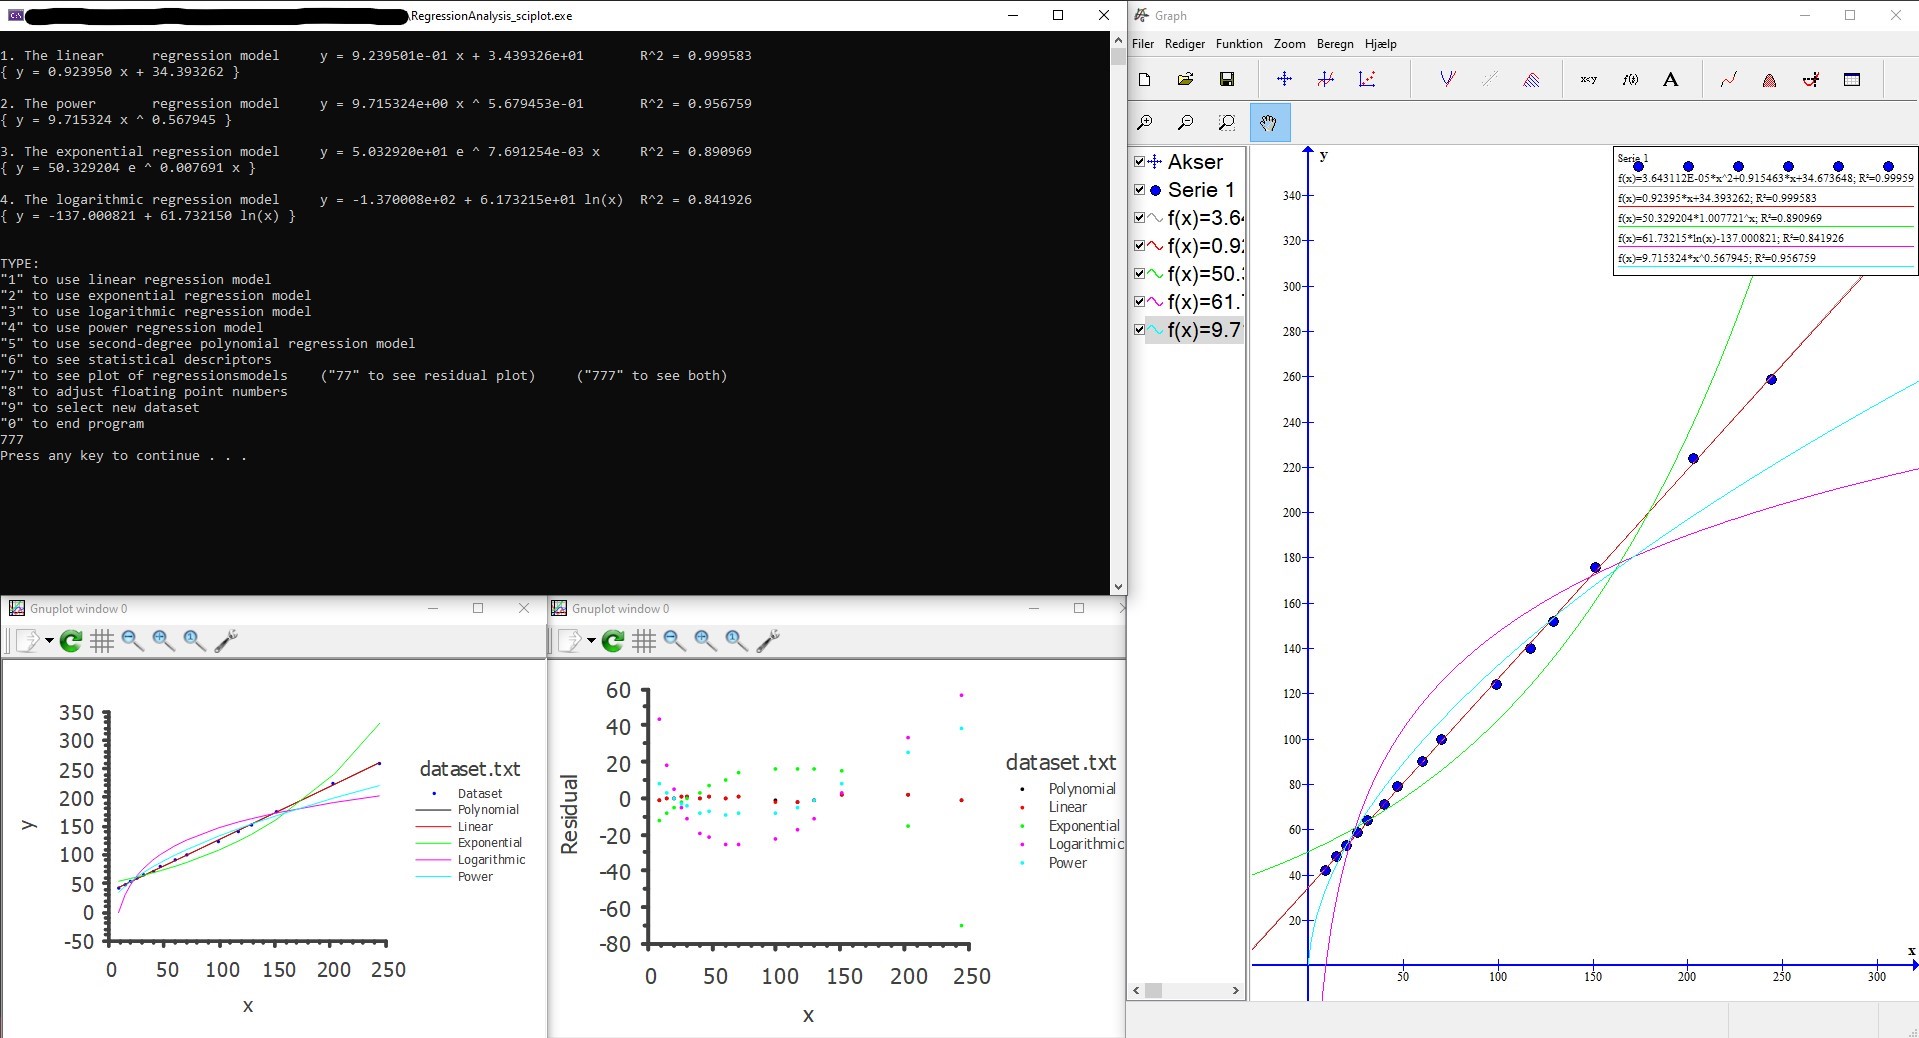Click the console window title bar icon
Viewport: 1919px width, 1038px height.
pyautogui.click(x=15, y=15)
